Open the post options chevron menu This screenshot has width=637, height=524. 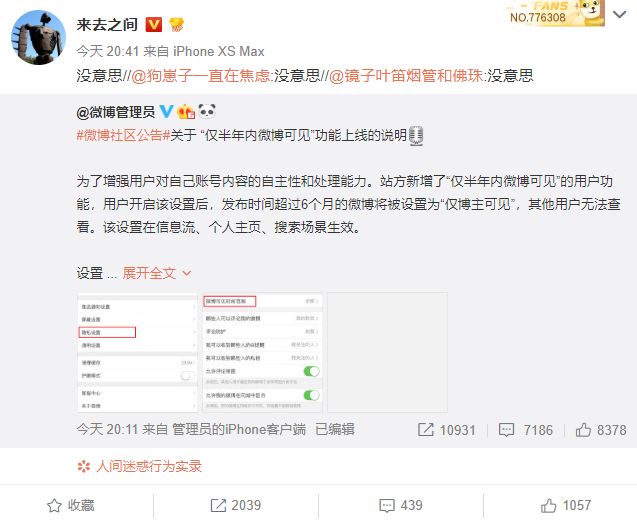(620, 15)
